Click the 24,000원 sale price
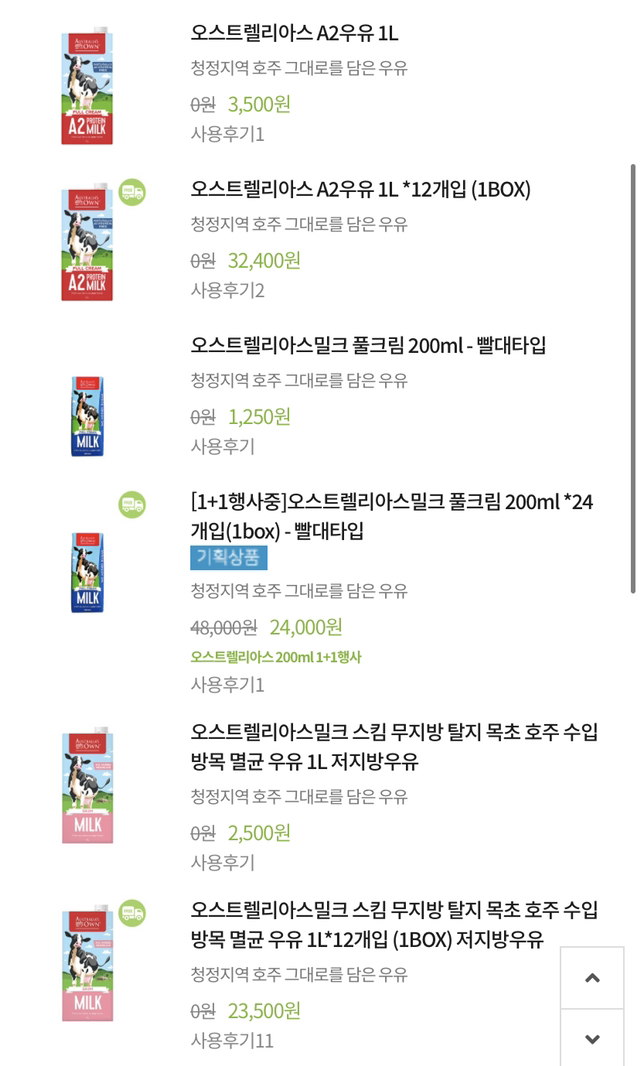This screenshot has width=640, height=1066. click(x=306, y=627)
